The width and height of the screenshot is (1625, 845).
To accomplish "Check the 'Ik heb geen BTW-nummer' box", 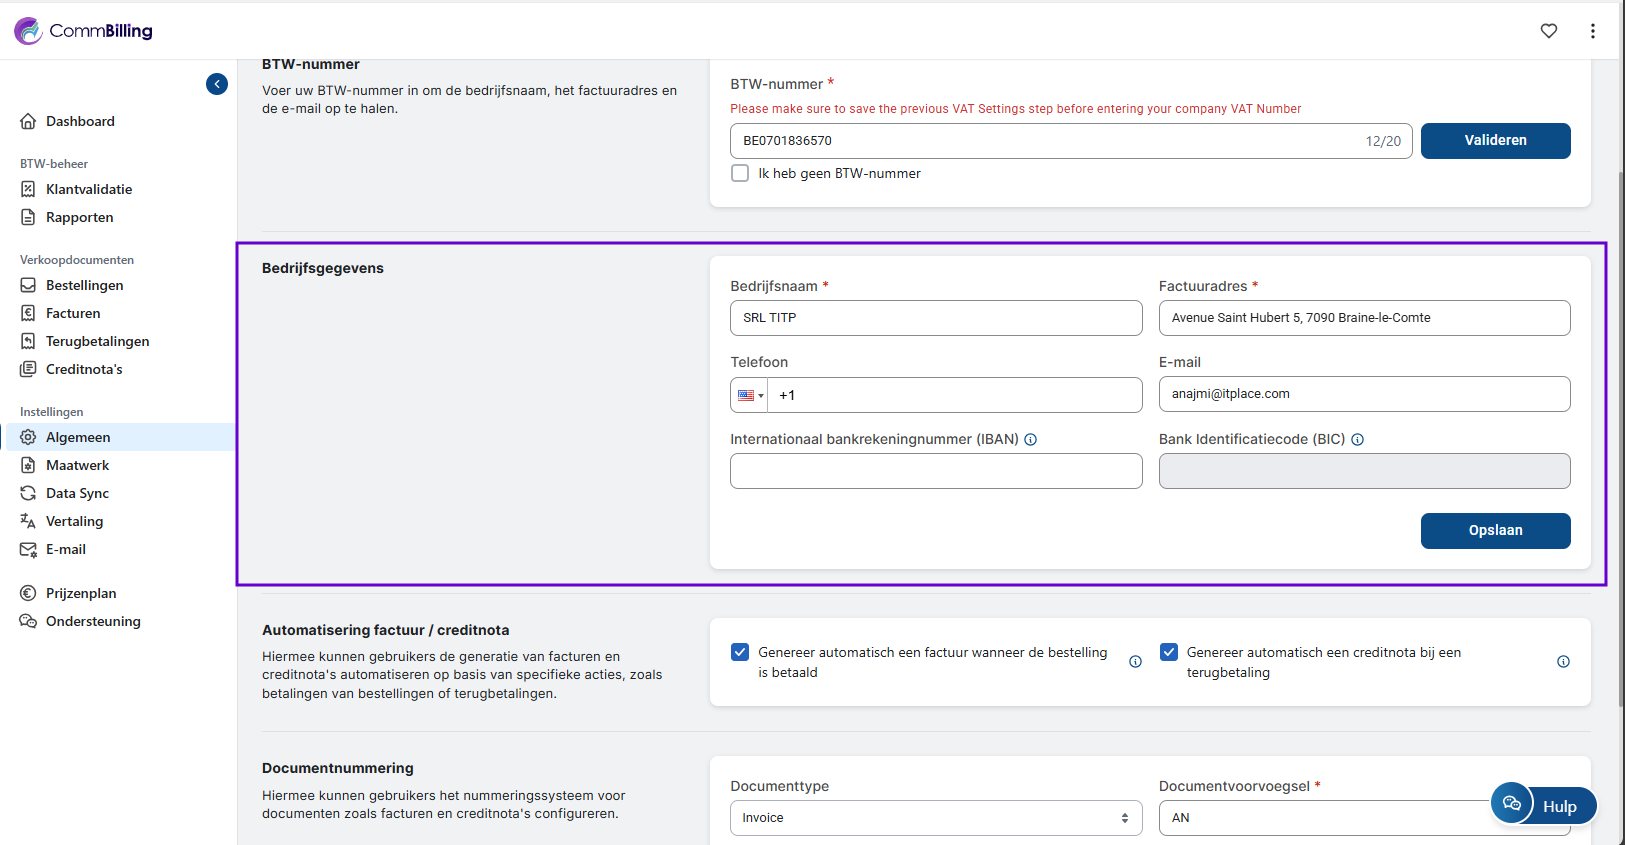I will 740,173.
